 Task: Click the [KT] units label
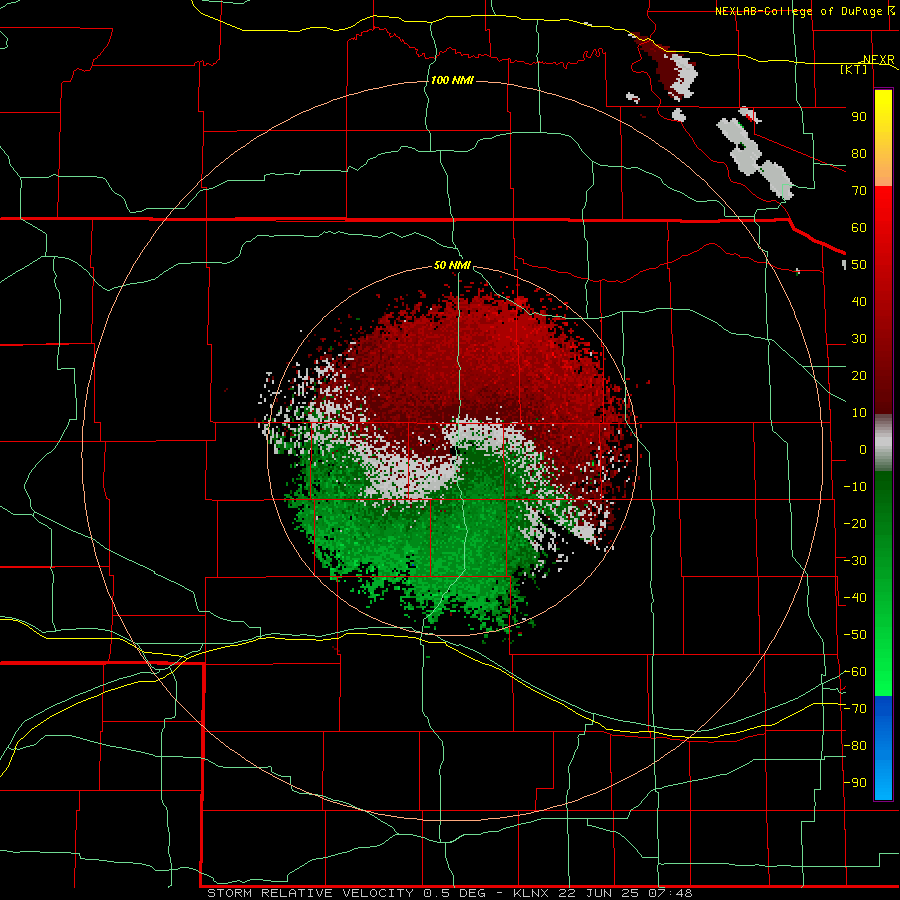pos(854,69)
